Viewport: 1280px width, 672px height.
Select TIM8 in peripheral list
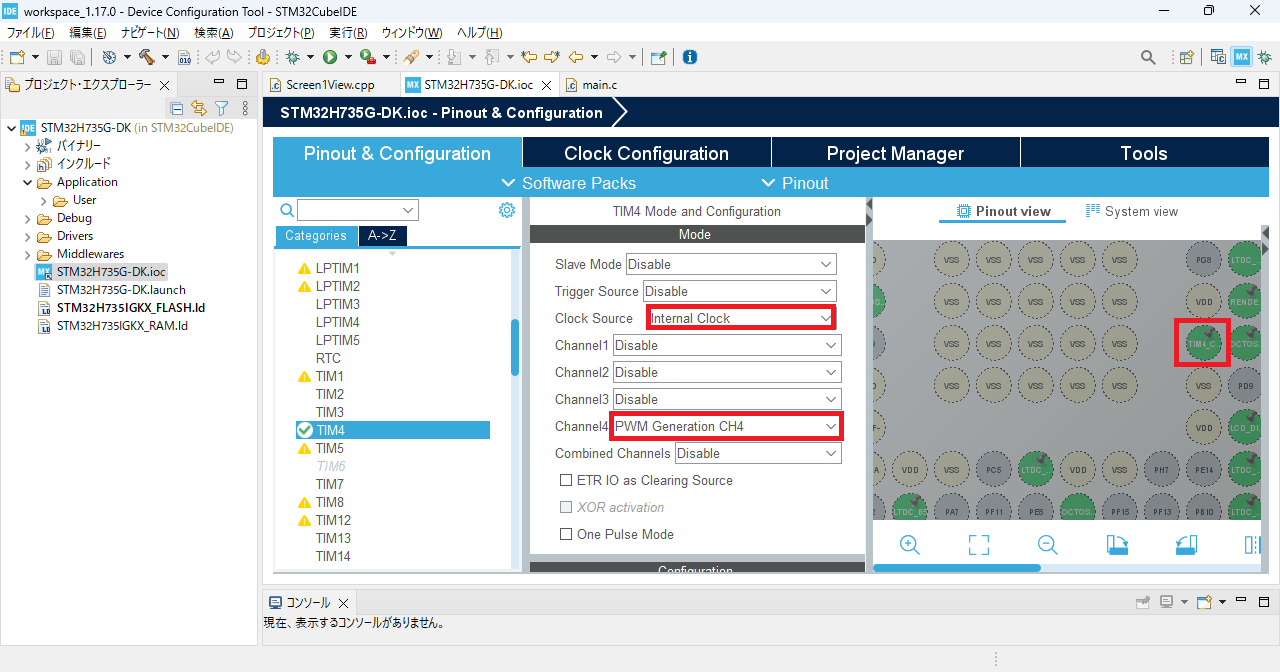click(x=330, y=502)
